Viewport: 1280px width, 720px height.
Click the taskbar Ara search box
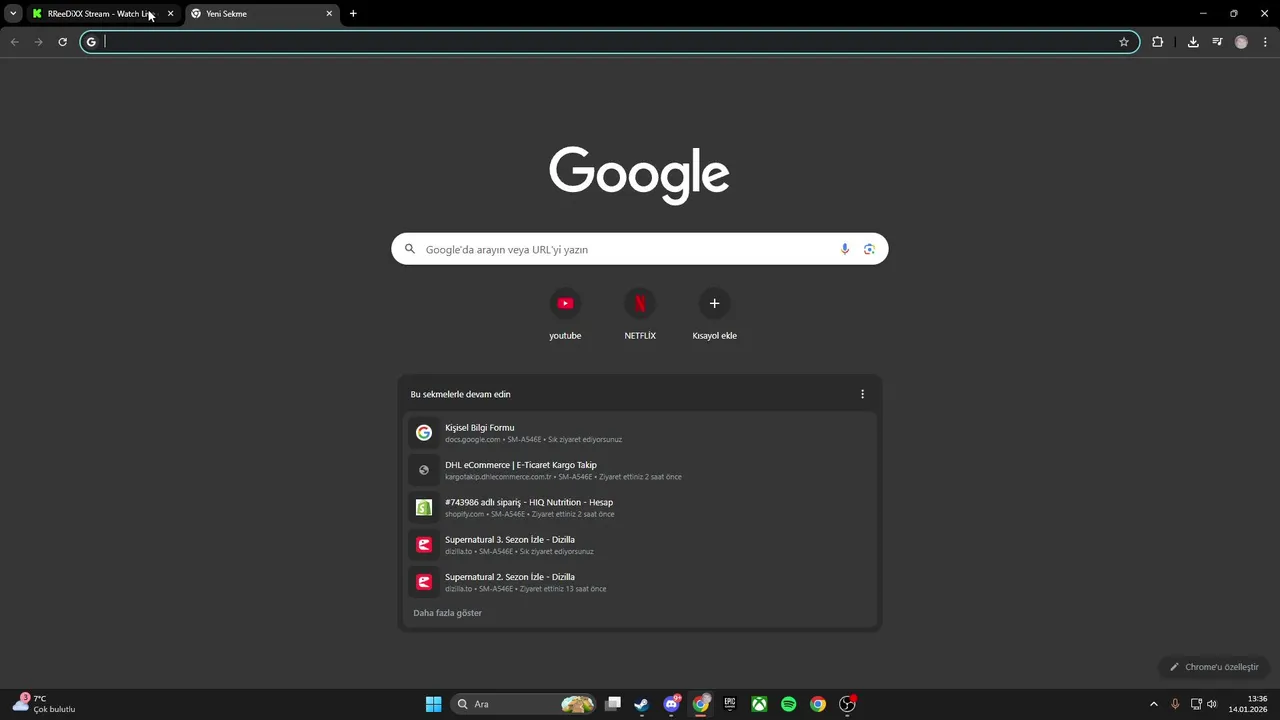tap(523, 704)
